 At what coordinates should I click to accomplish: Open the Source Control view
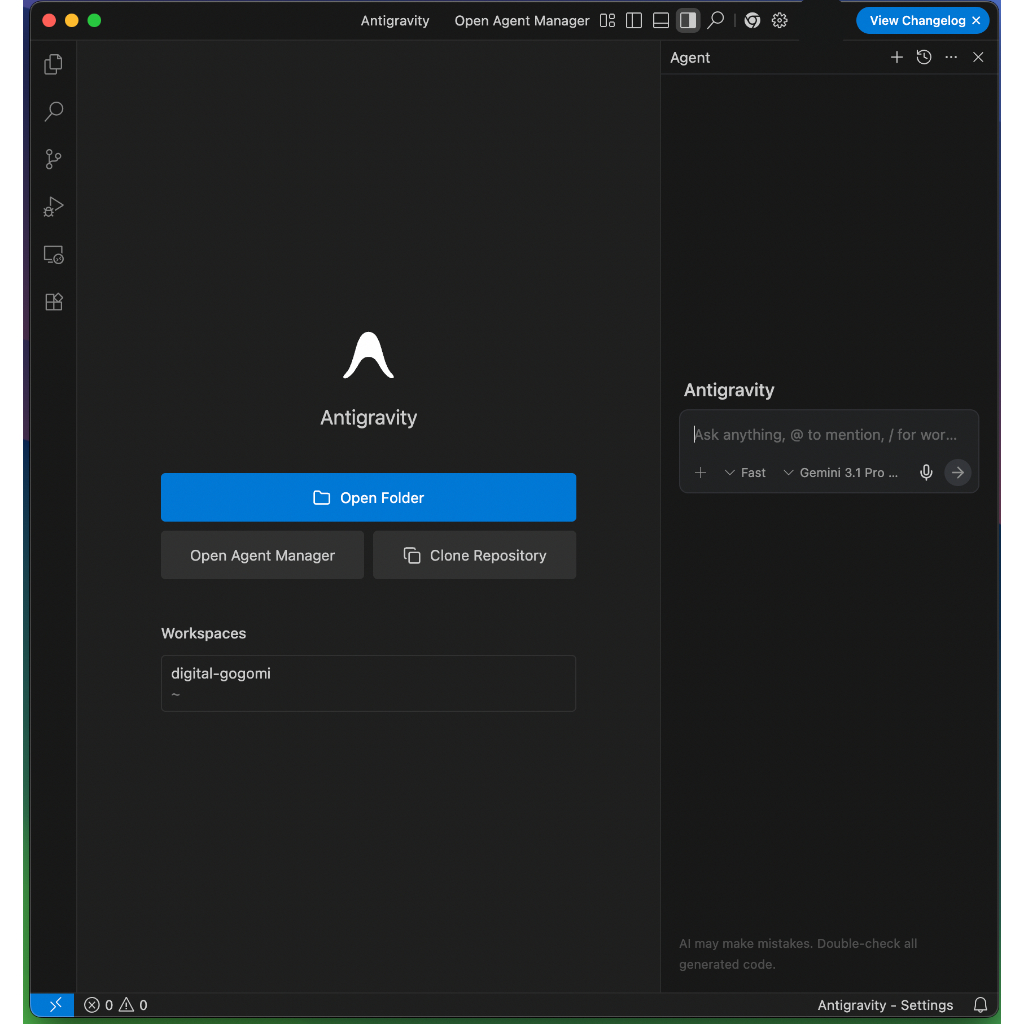pyautogui.click(x=54, y=159)
